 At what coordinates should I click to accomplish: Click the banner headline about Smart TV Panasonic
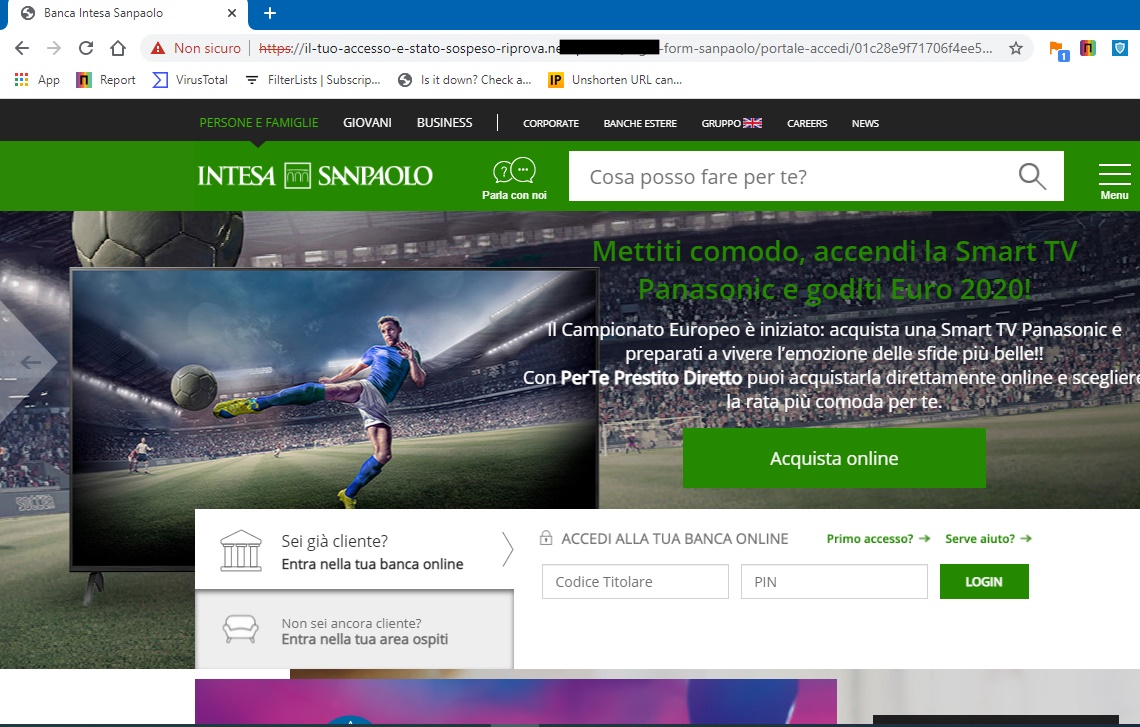point(834,270)
